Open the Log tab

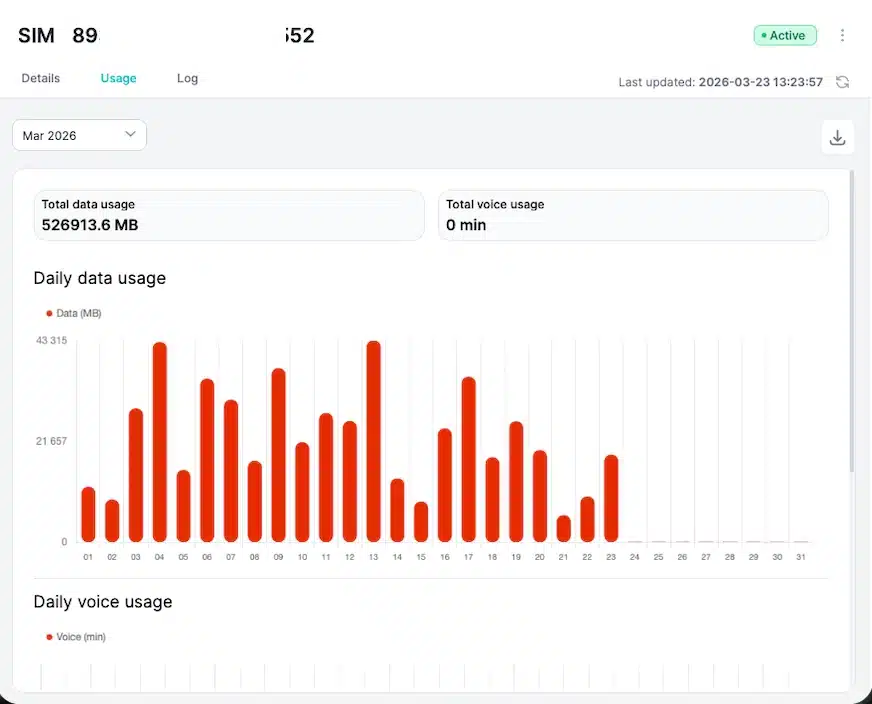coord(187,78)
